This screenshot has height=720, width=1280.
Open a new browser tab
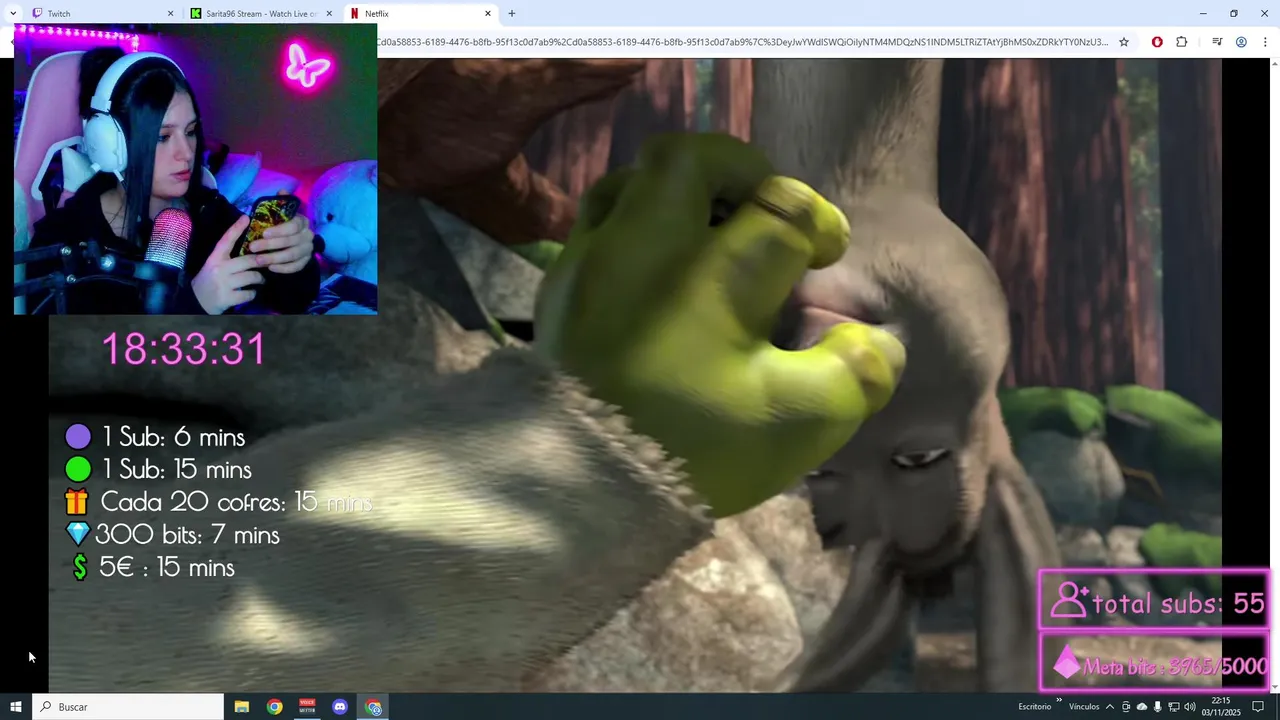(512, 14)
